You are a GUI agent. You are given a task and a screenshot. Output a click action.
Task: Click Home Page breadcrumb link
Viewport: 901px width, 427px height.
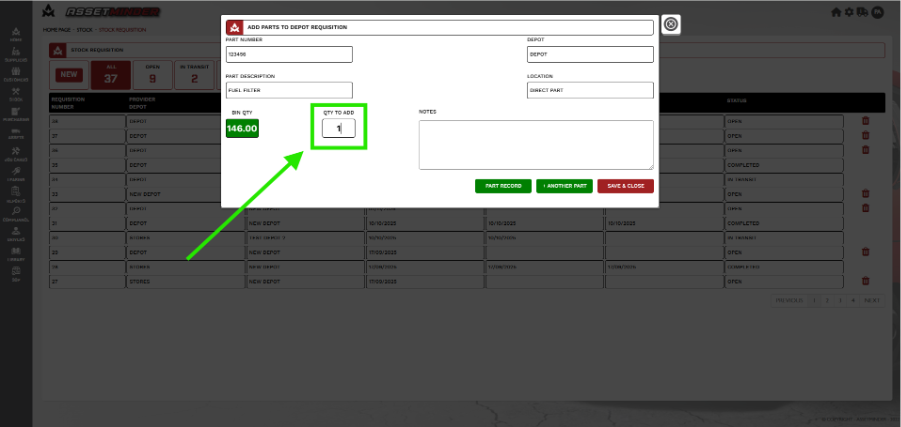click(x=57, y=29)
